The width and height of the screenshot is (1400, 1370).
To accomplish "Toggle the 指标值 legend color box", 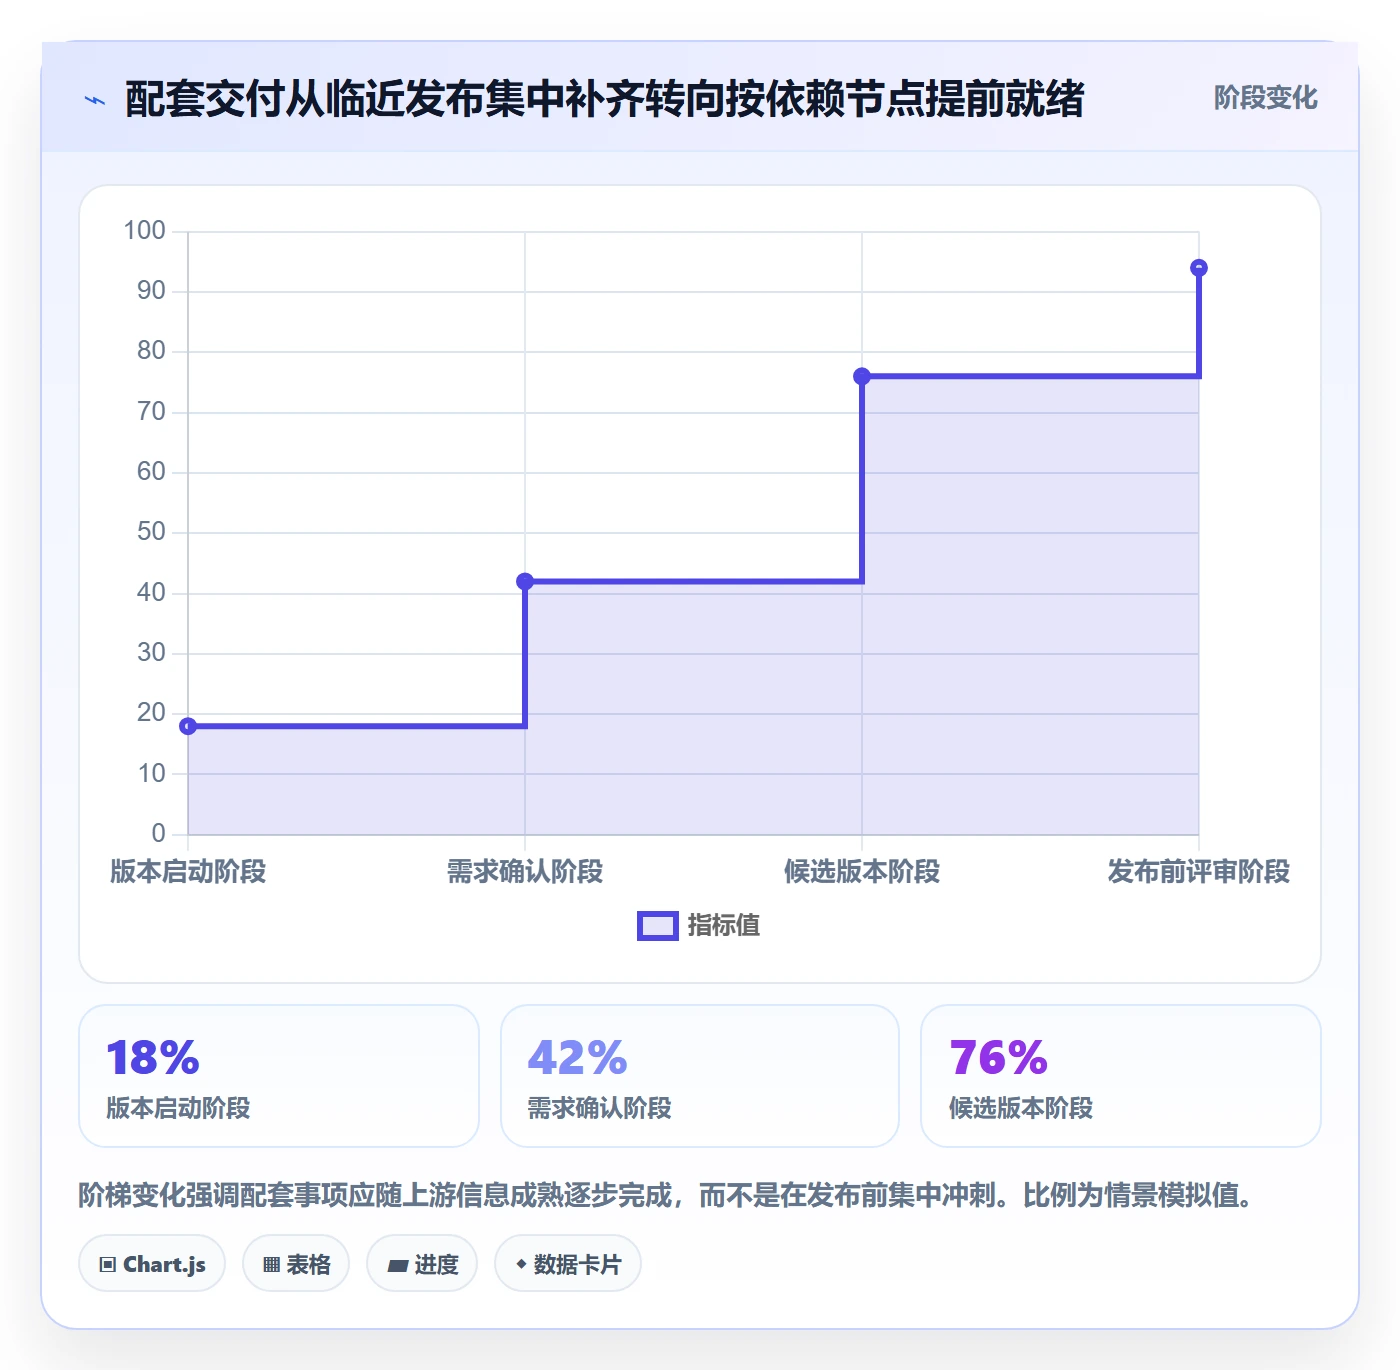I will [658, 926].
